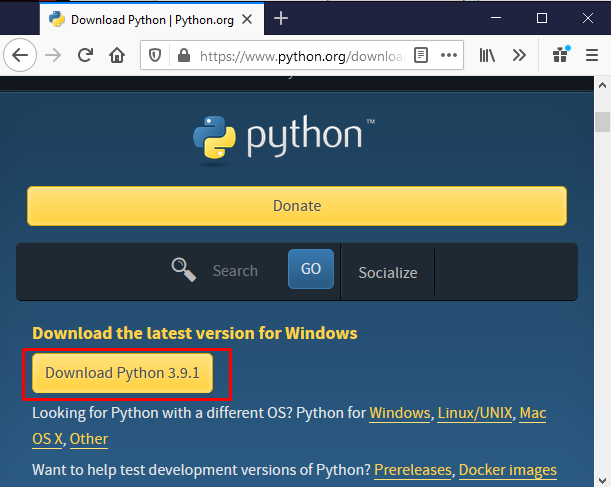
Task: Click the forward navigation arrow
Action: click(53, 56)
